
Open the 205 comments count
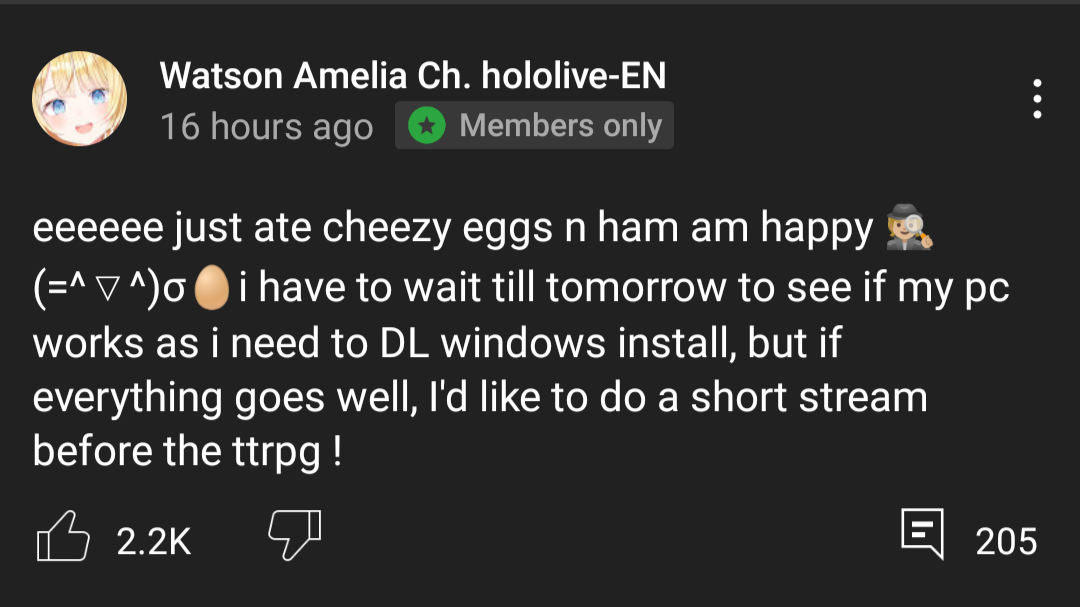(1005, 541)
